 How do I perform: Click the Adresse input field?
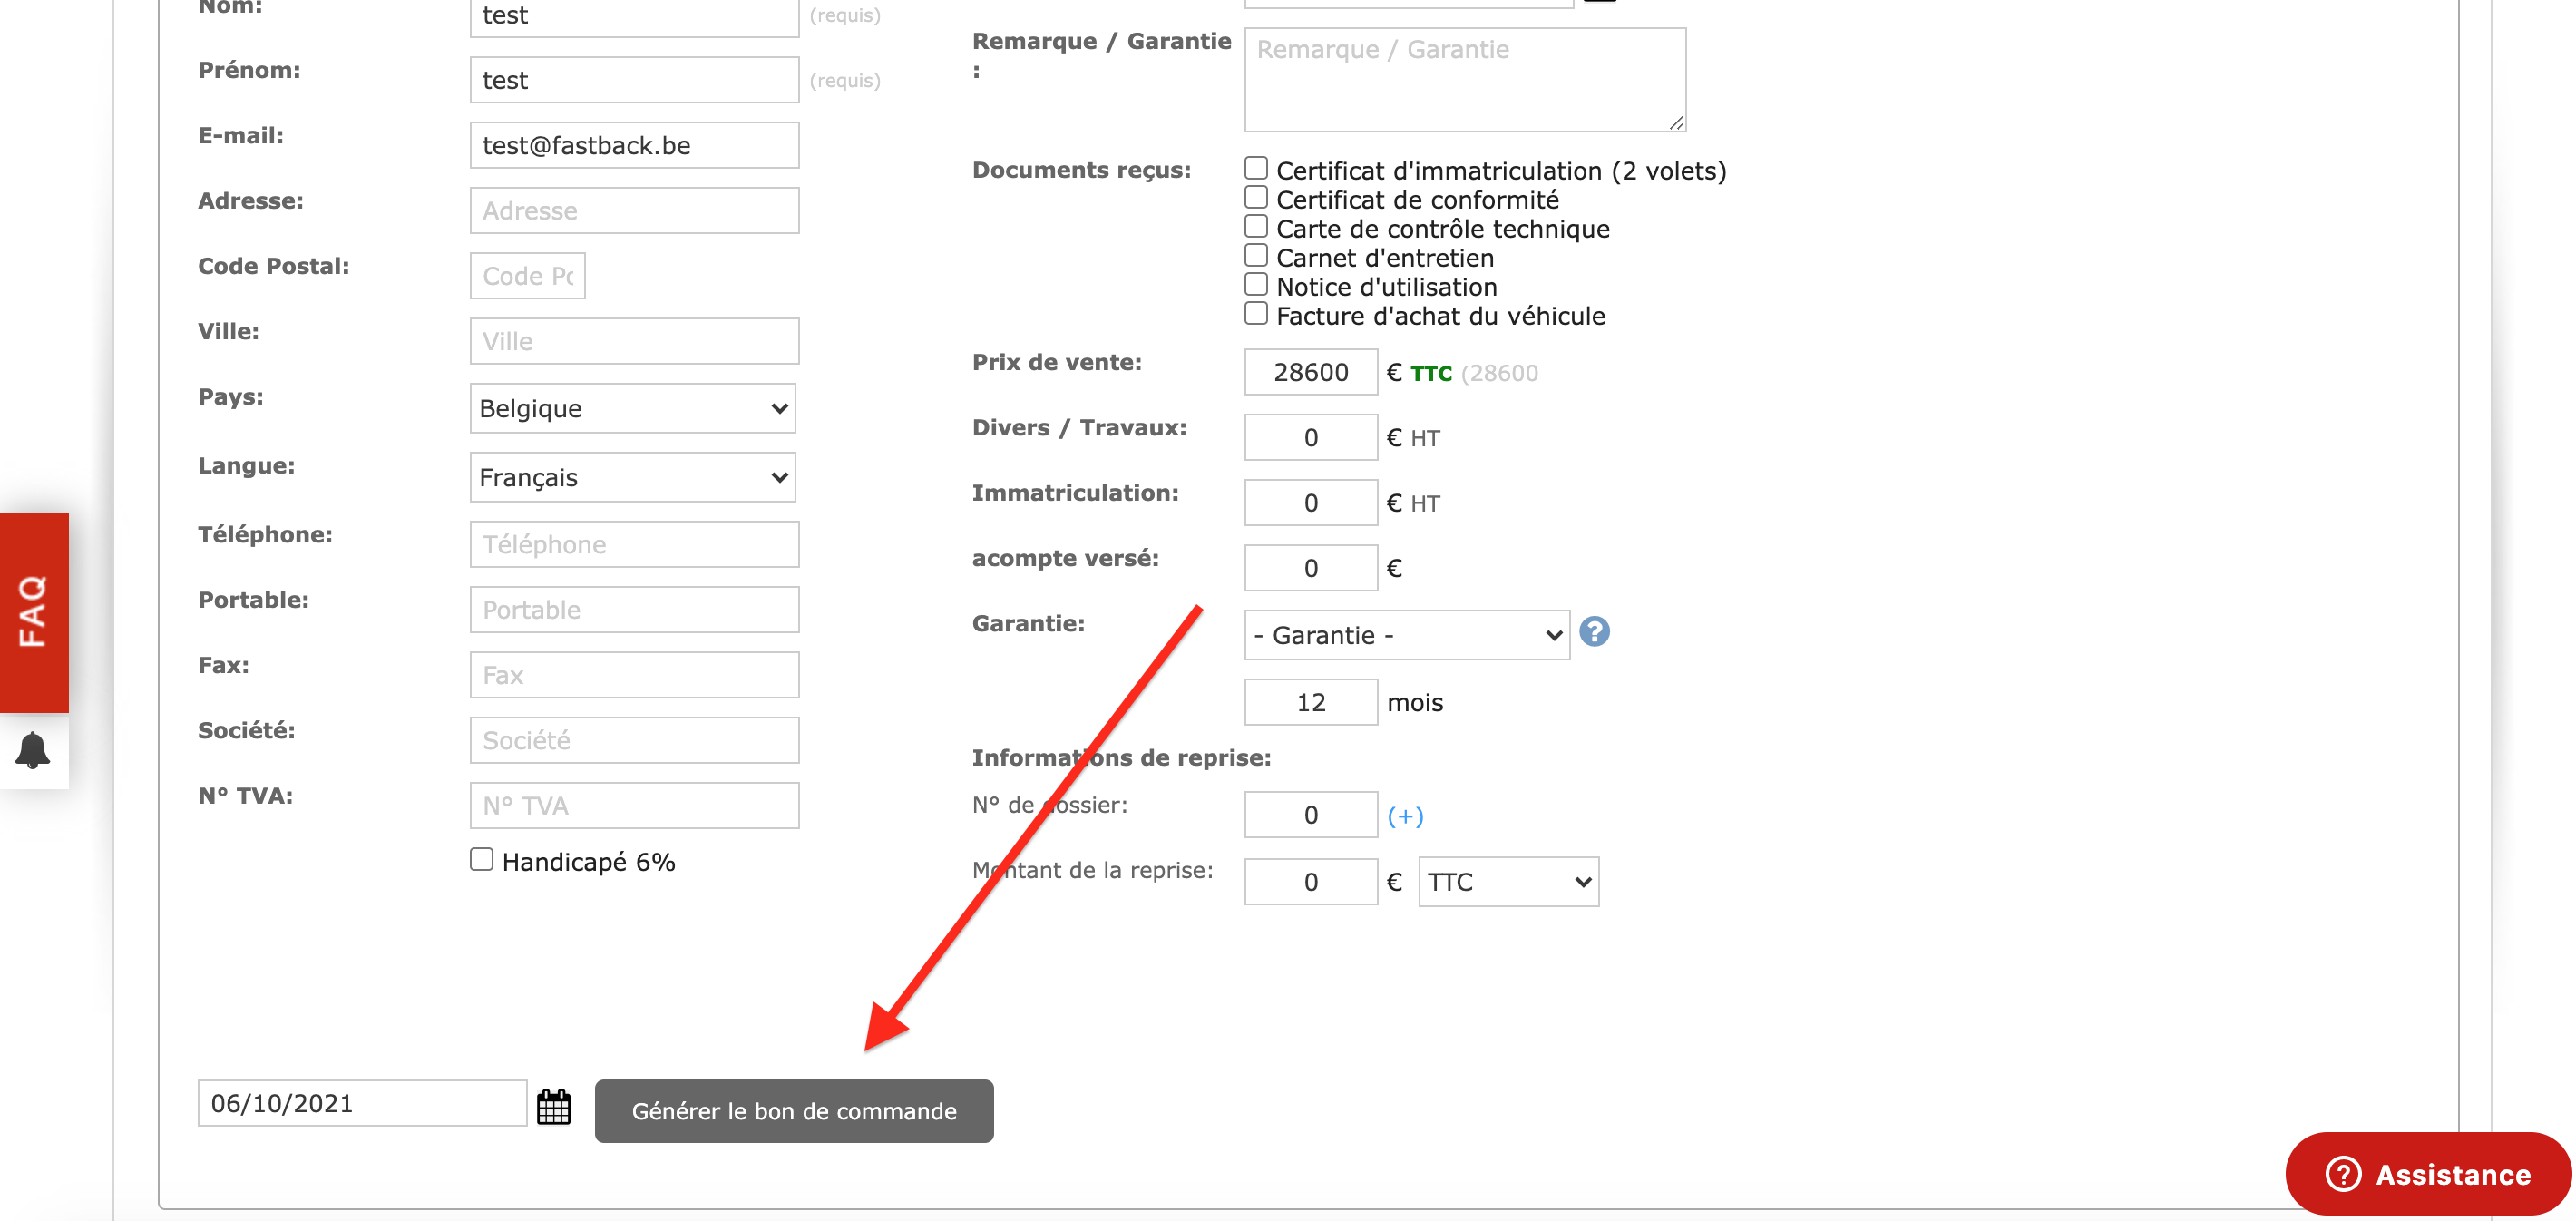(634, 210)
